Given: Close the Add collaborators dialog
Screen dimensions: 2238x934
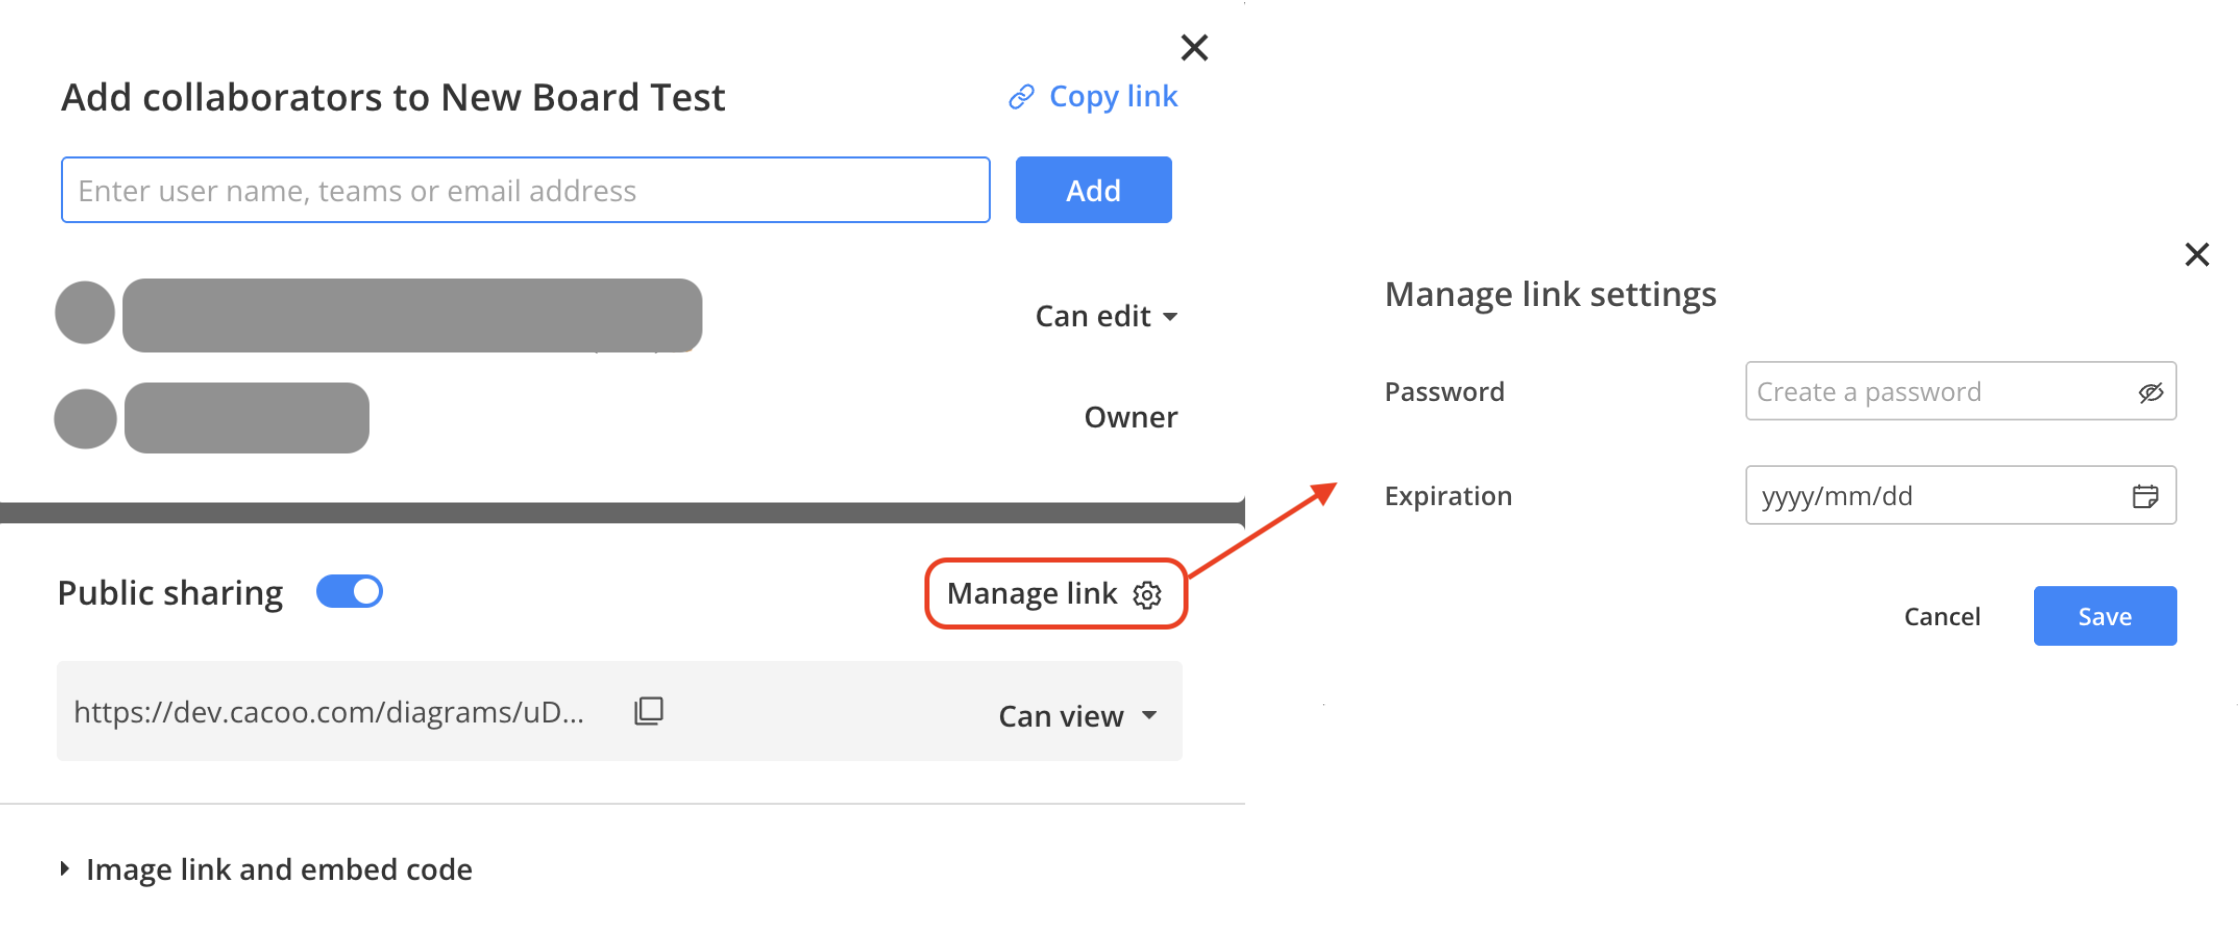Looking at the screenshot, I should tap(1194, 48).
